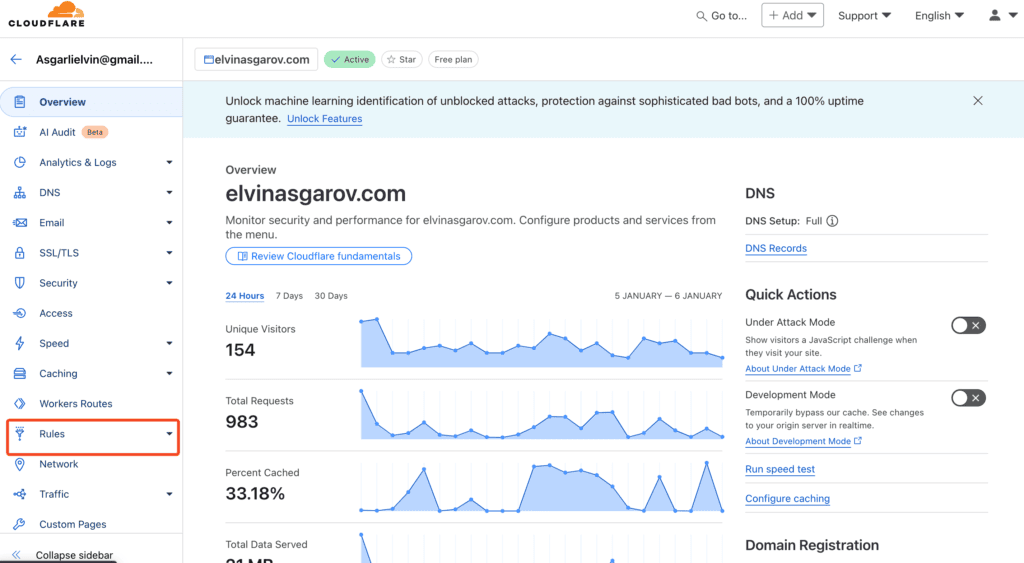Enable the Under Attack Mode toggle

(x=968, y=325)
